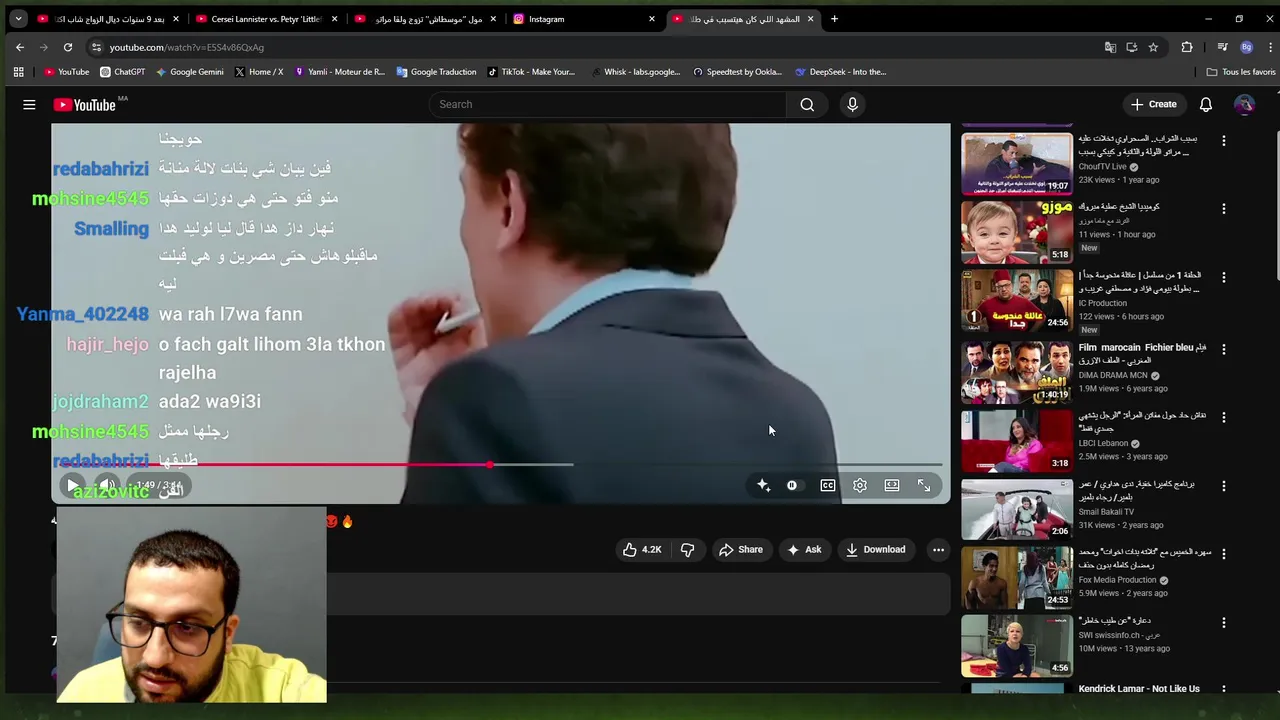This screenshot has width=1280, height=720.
Task: Open Film marocain Fichier bleu title
Action: 1142,353
